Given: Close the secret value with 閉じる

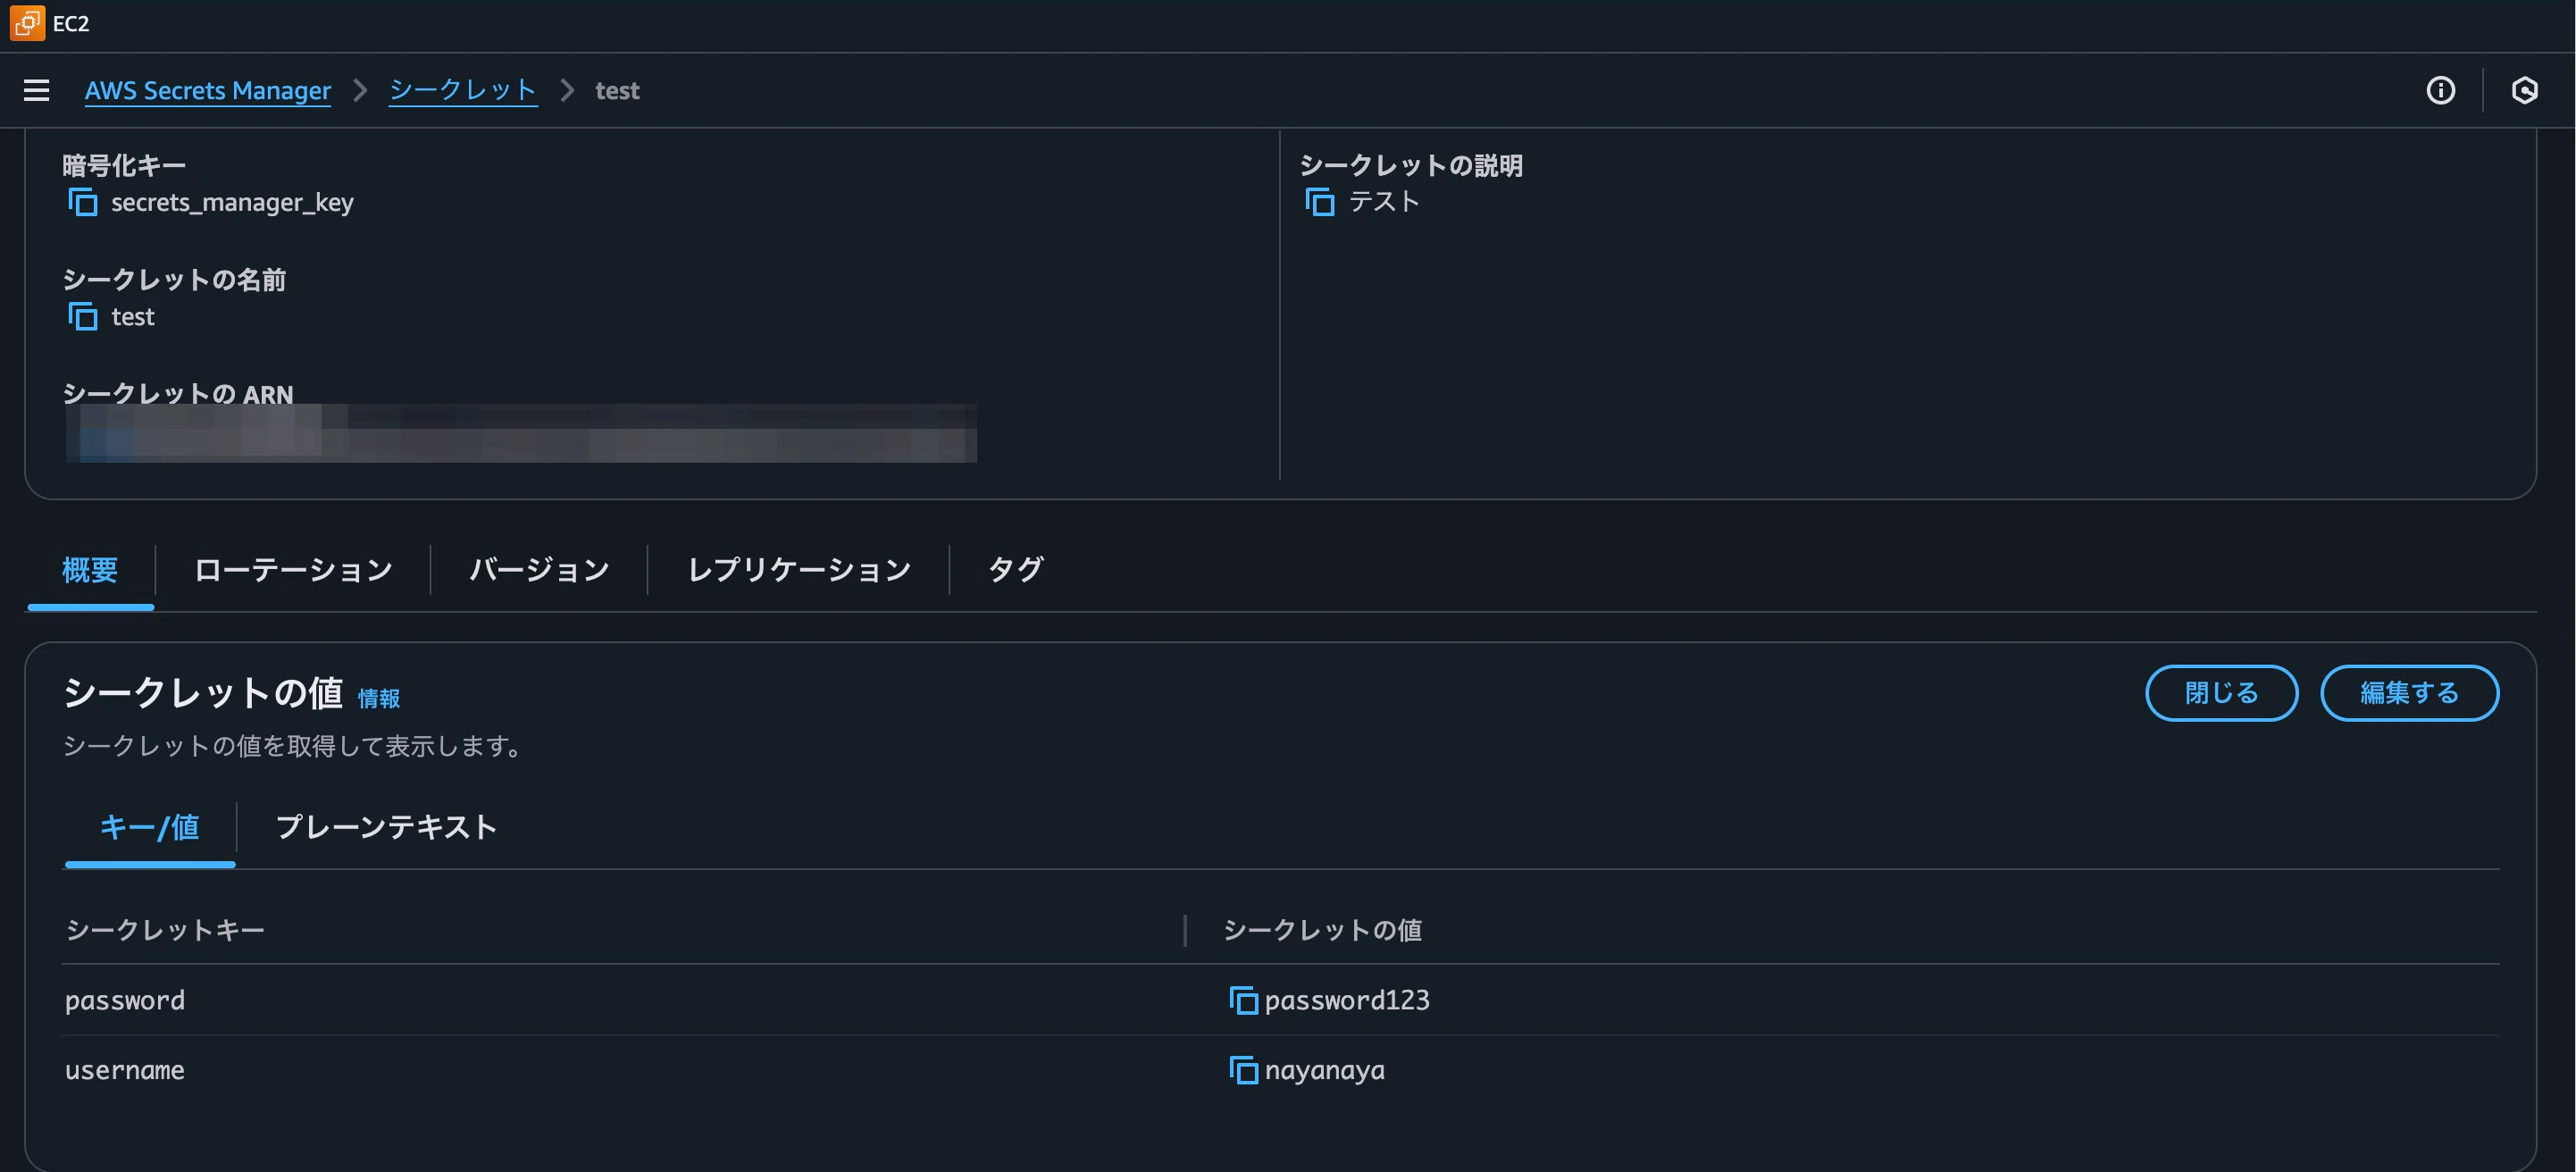Looking at the screenshot, I should (2221, 692).
